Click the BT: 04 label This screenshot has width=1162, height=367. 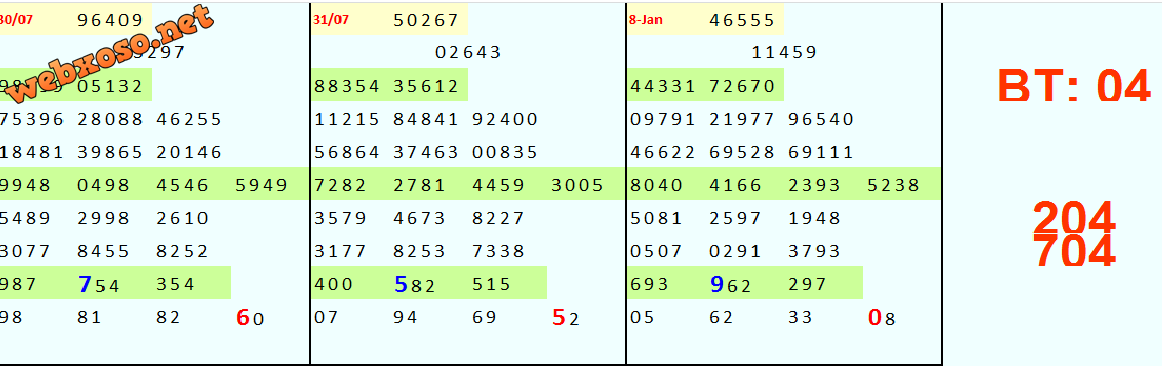[x=1074, y=84]
